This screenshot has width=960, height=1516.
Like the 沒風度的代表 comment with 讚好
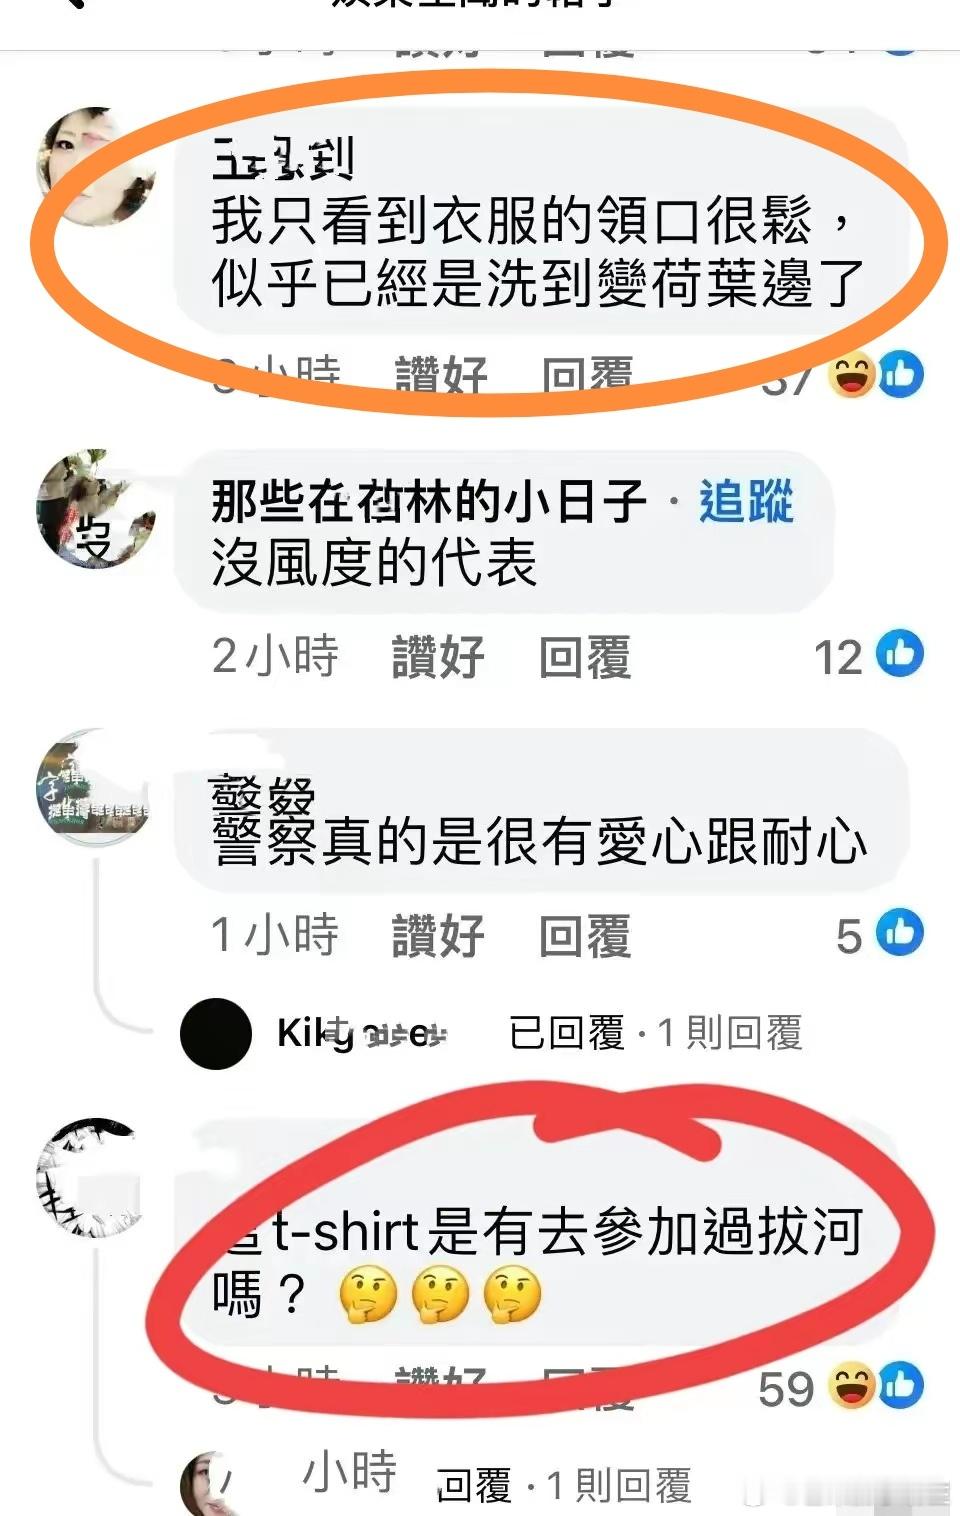[x=438, y=656]
